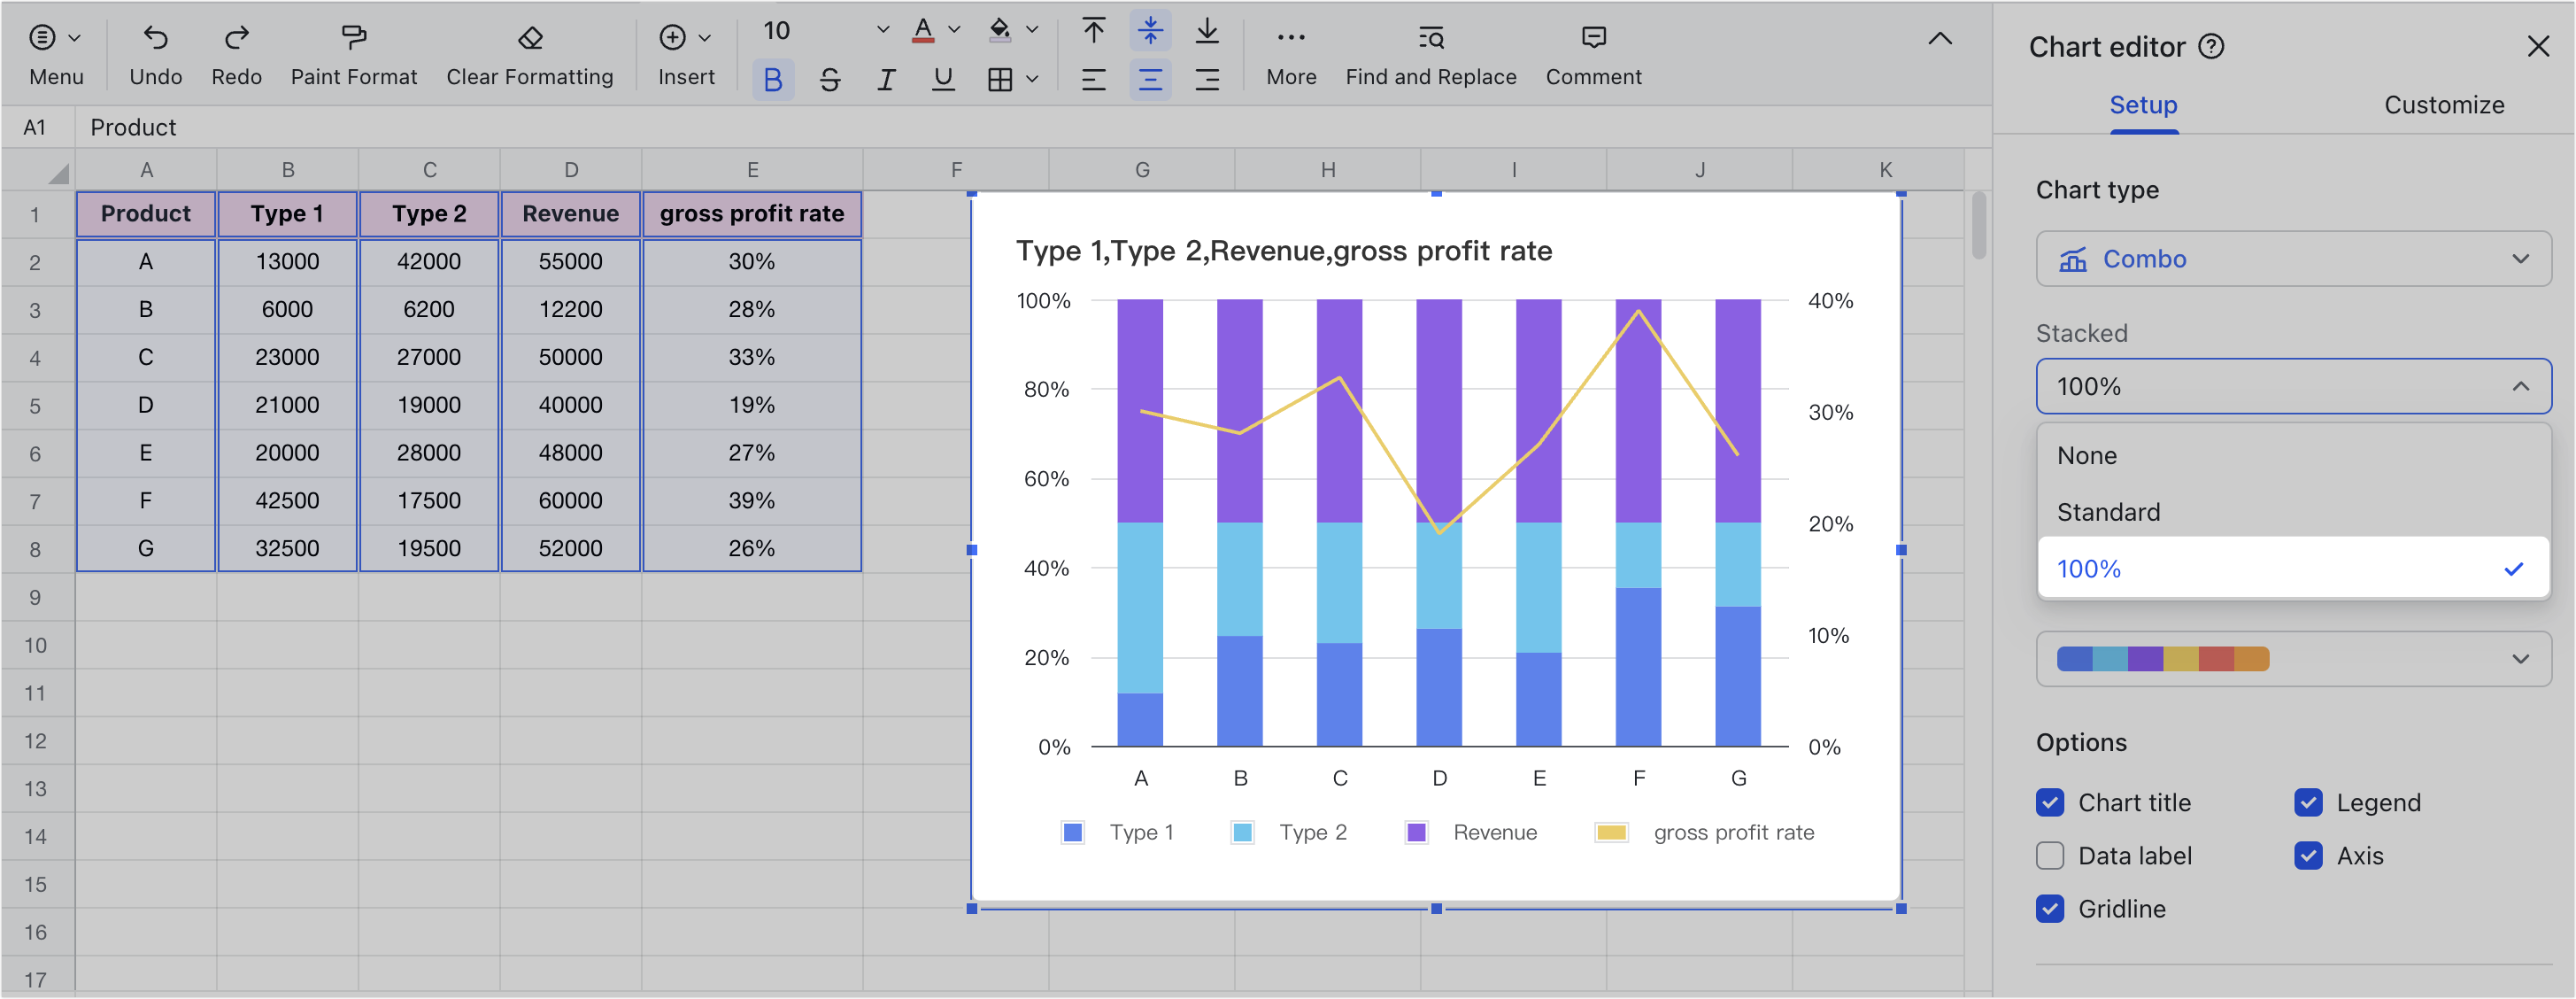This screenshot has width=2576, height=999.
Task: Uncheck the Chart title option
Action: pyautogui.click(x=2049, y=802)
